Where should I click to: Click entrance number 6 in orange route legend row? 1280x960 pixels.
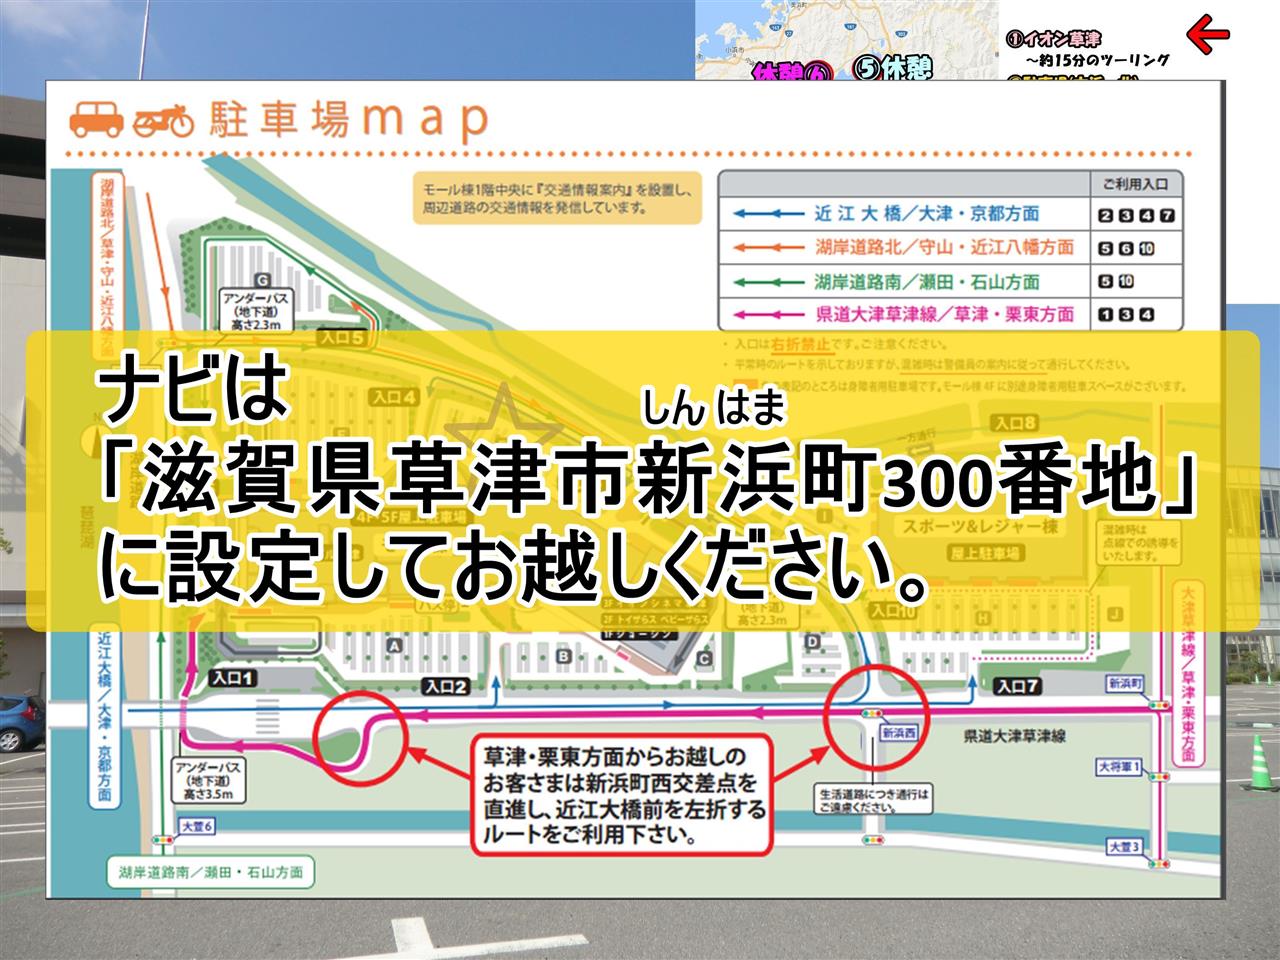[x=1125, y=249]
